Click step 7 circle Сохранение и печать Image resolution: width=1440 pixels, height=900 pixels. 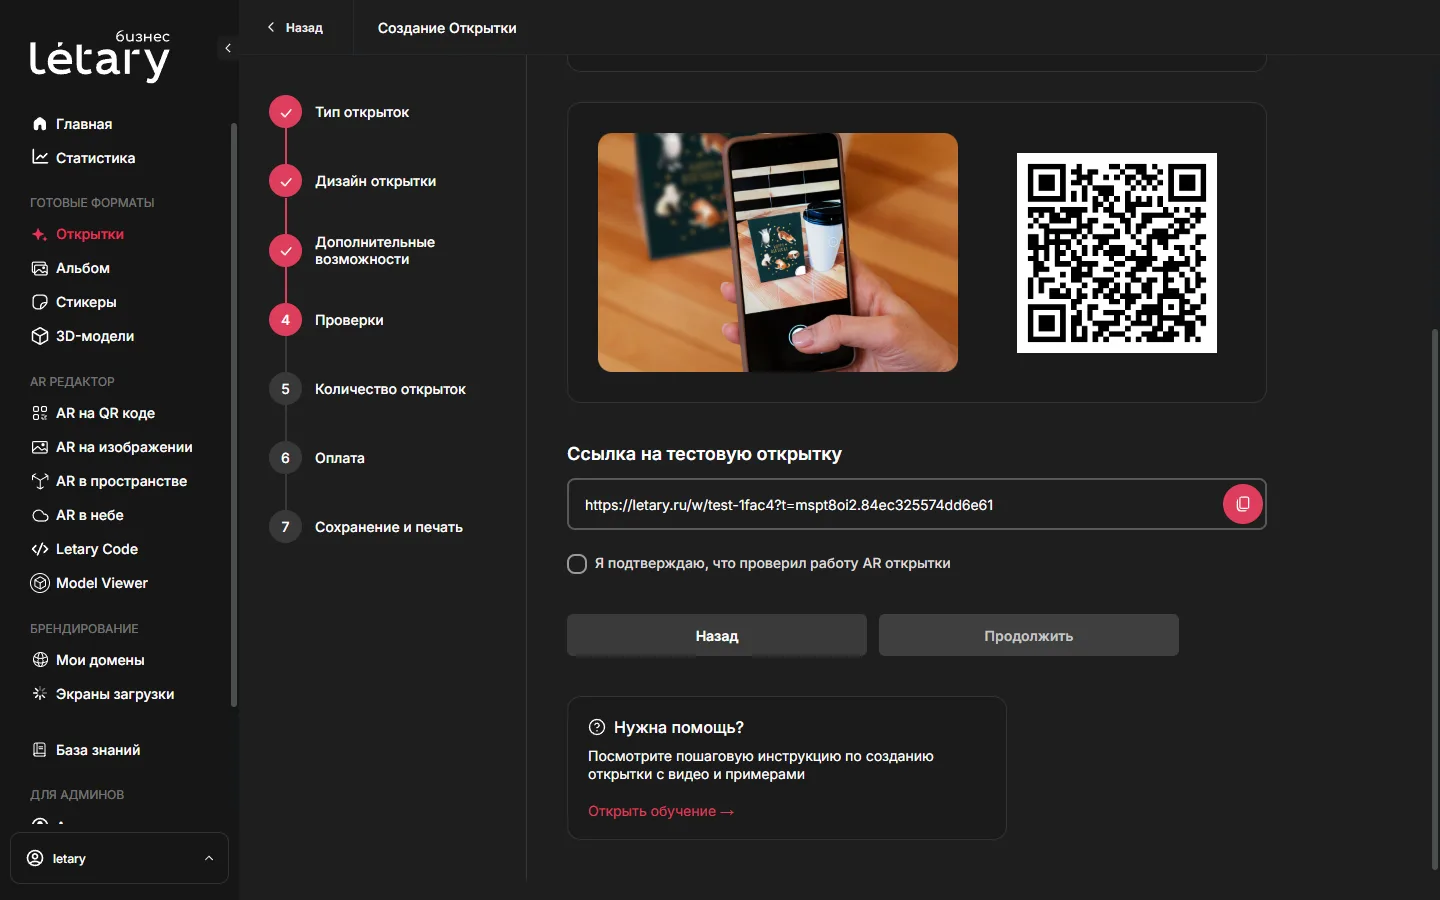tap(285, 527)
